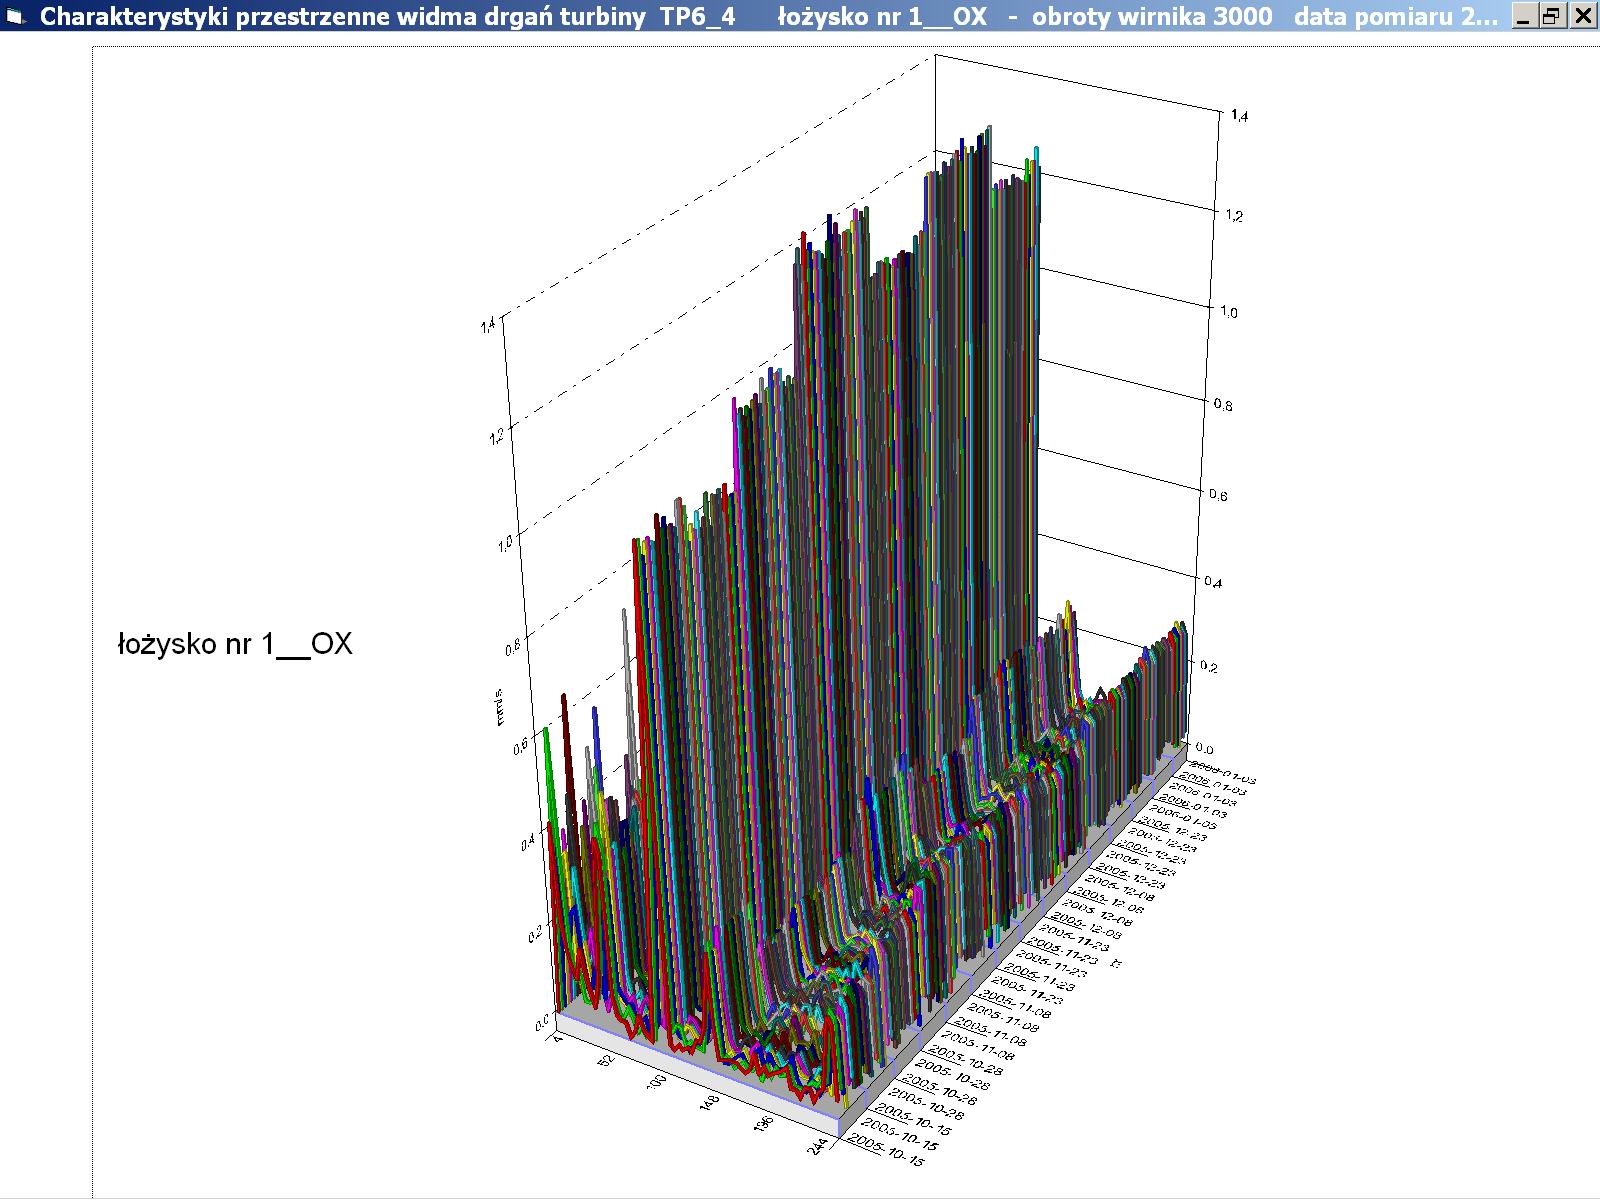The width and height of the screenshot is (1600, 1200).
Task: Minimize the vibration spectrum window
Action: point(1524,16)
